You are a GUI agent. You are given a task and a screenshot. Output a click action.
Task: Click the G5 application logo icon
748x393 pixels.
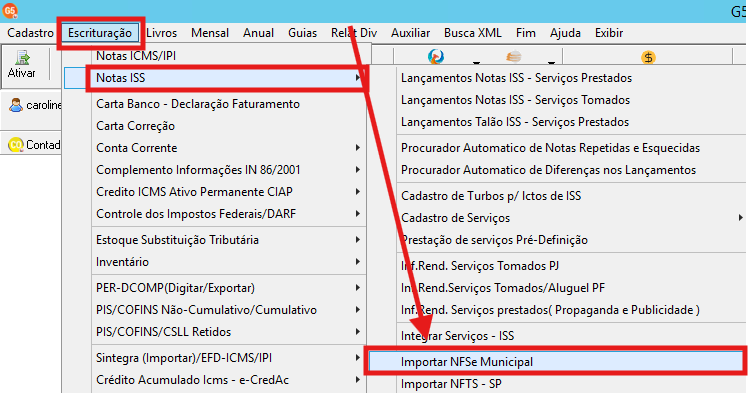[10, 10]
